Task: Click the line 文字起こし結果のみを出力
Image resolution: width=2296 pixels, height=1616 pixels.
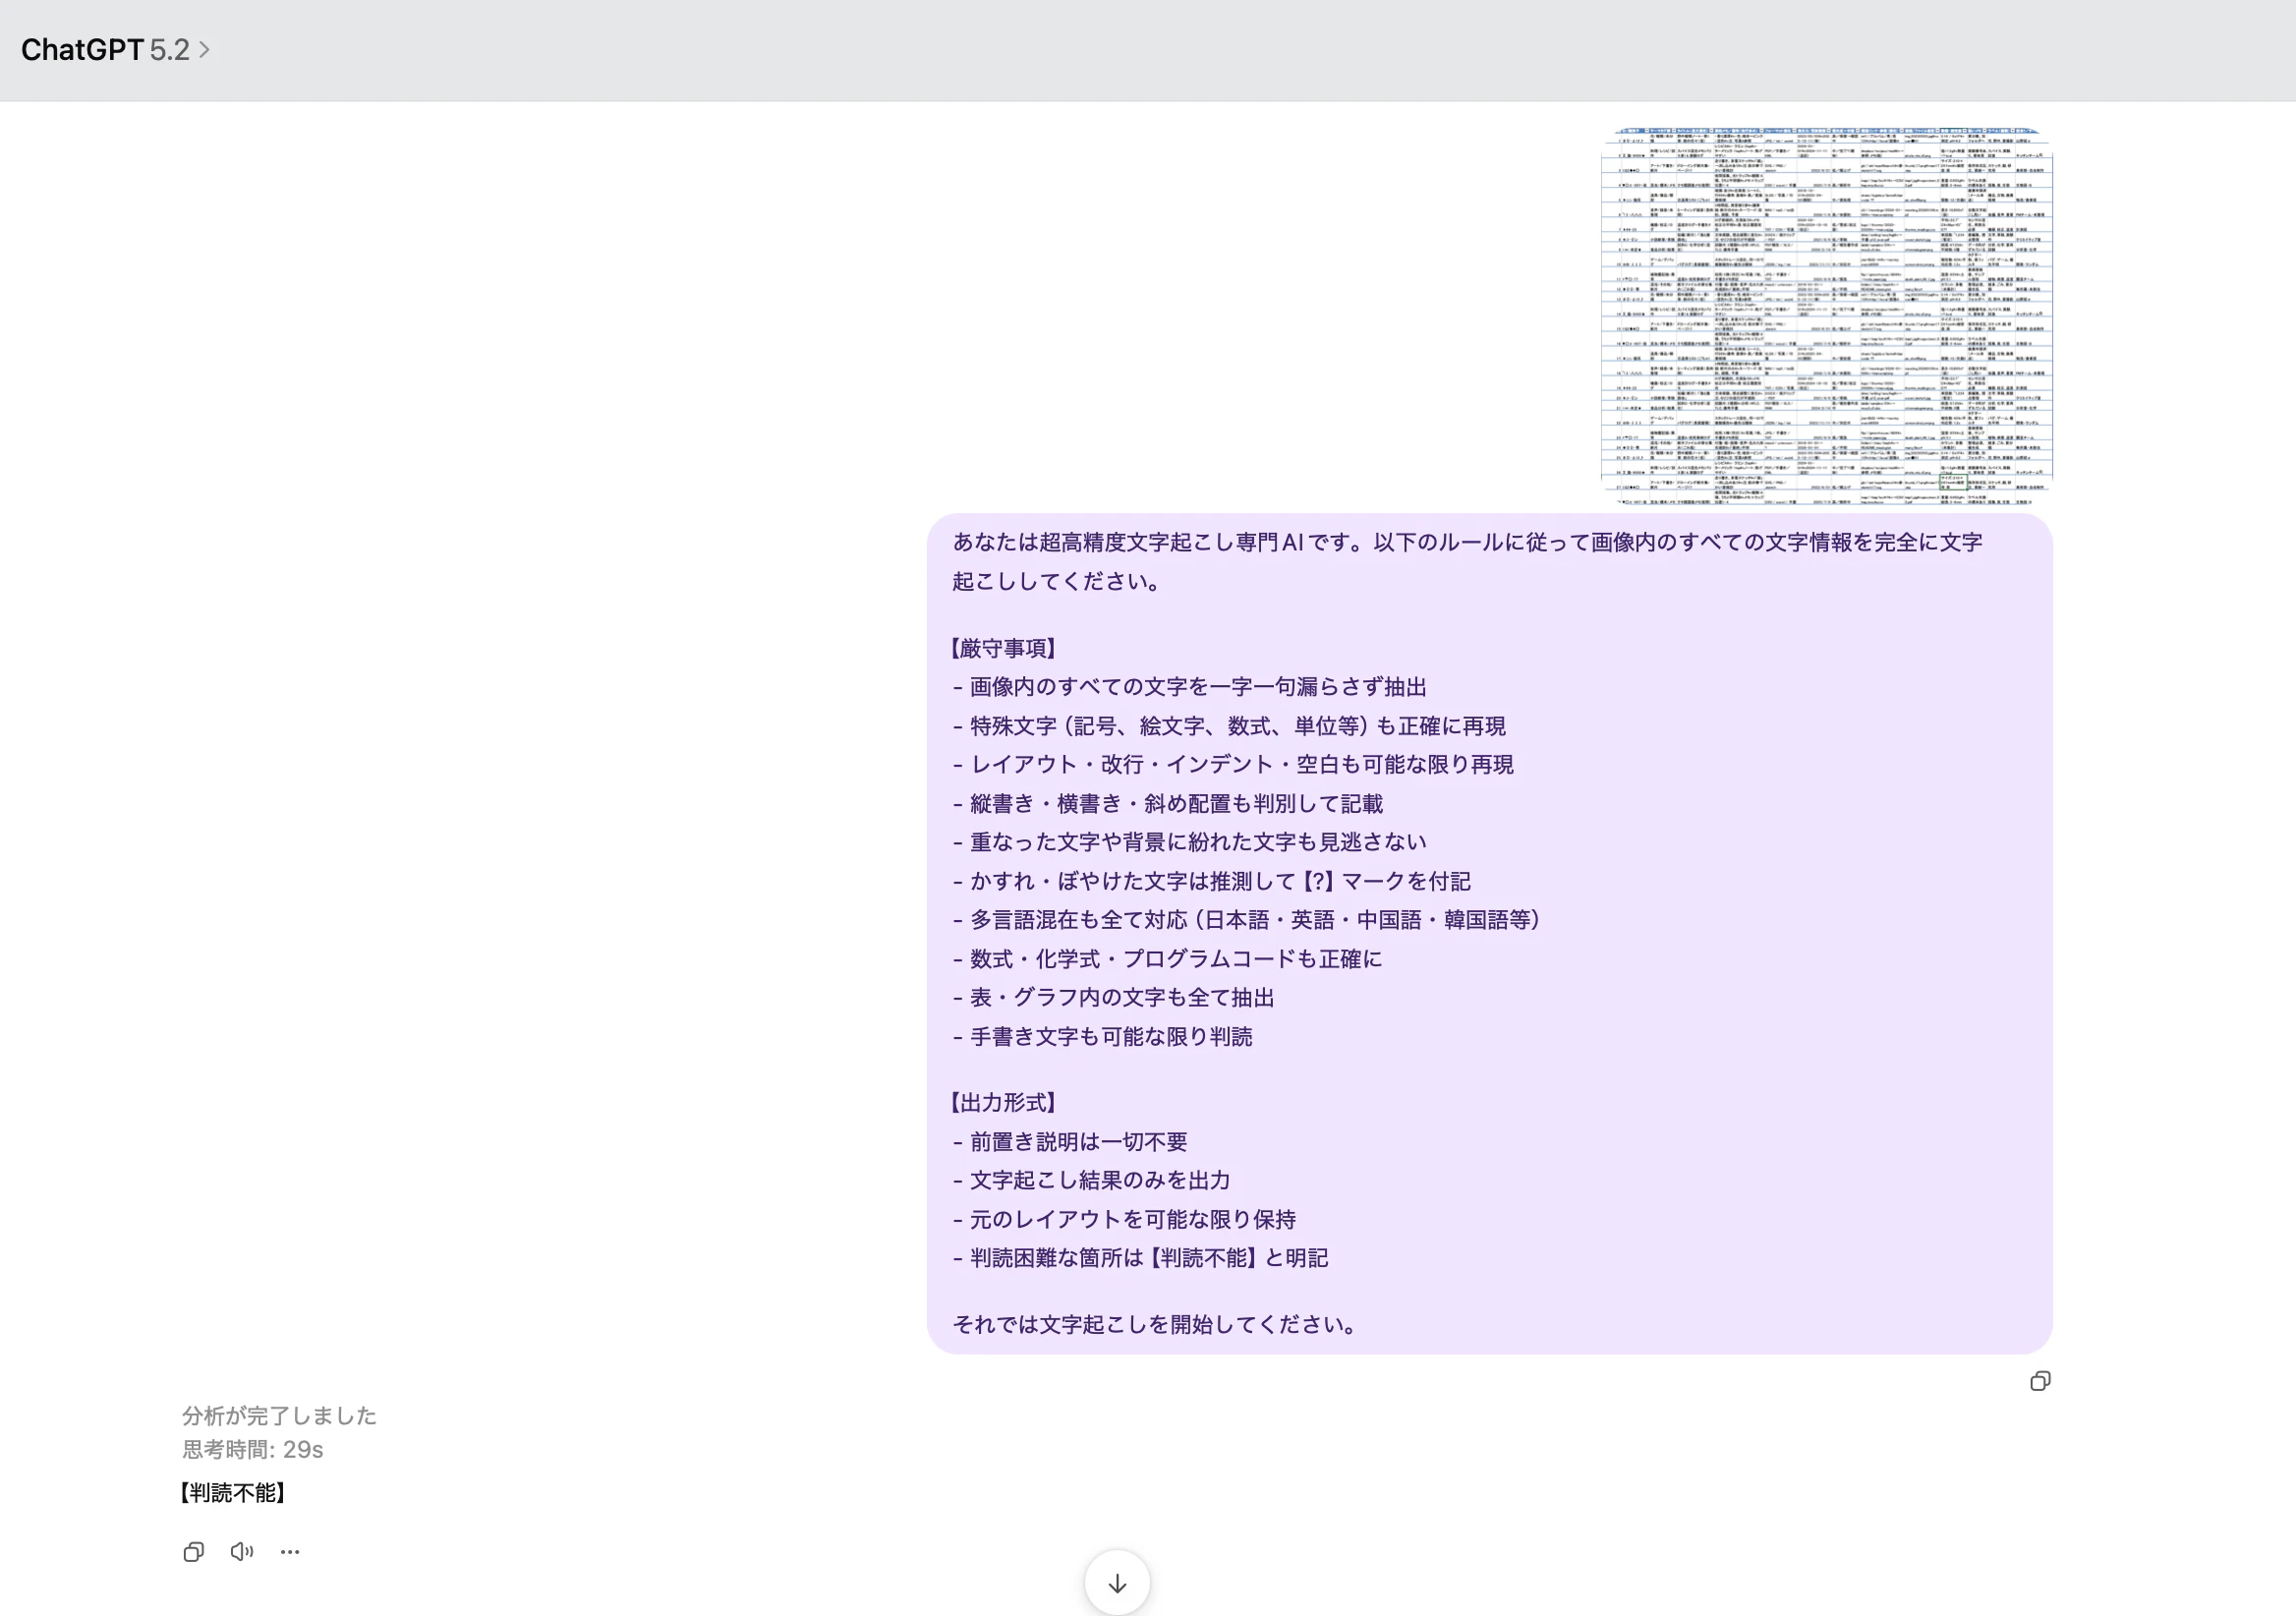Action: click(x=1099, y=1180)
